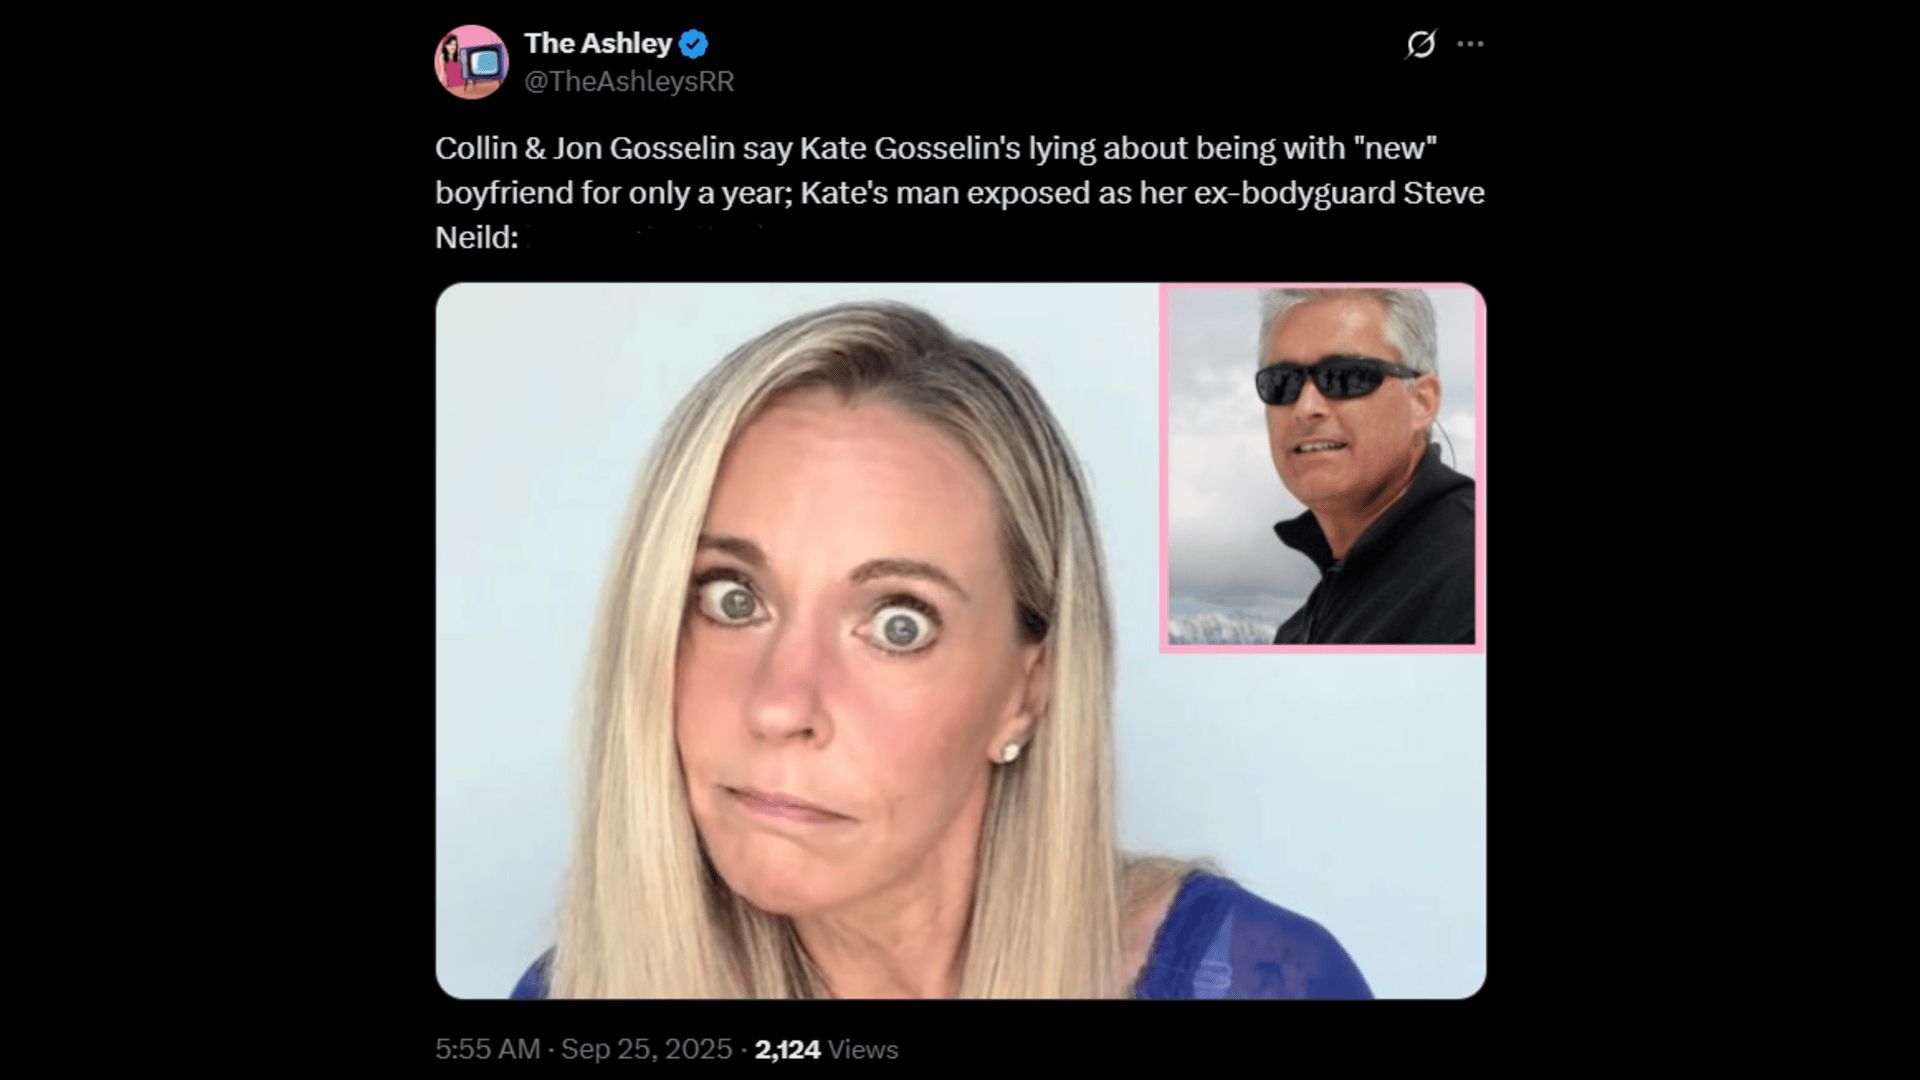Click the pink border of the inset photo
Screen dimensions: 1920x1080
click(x=1165, y=467)
